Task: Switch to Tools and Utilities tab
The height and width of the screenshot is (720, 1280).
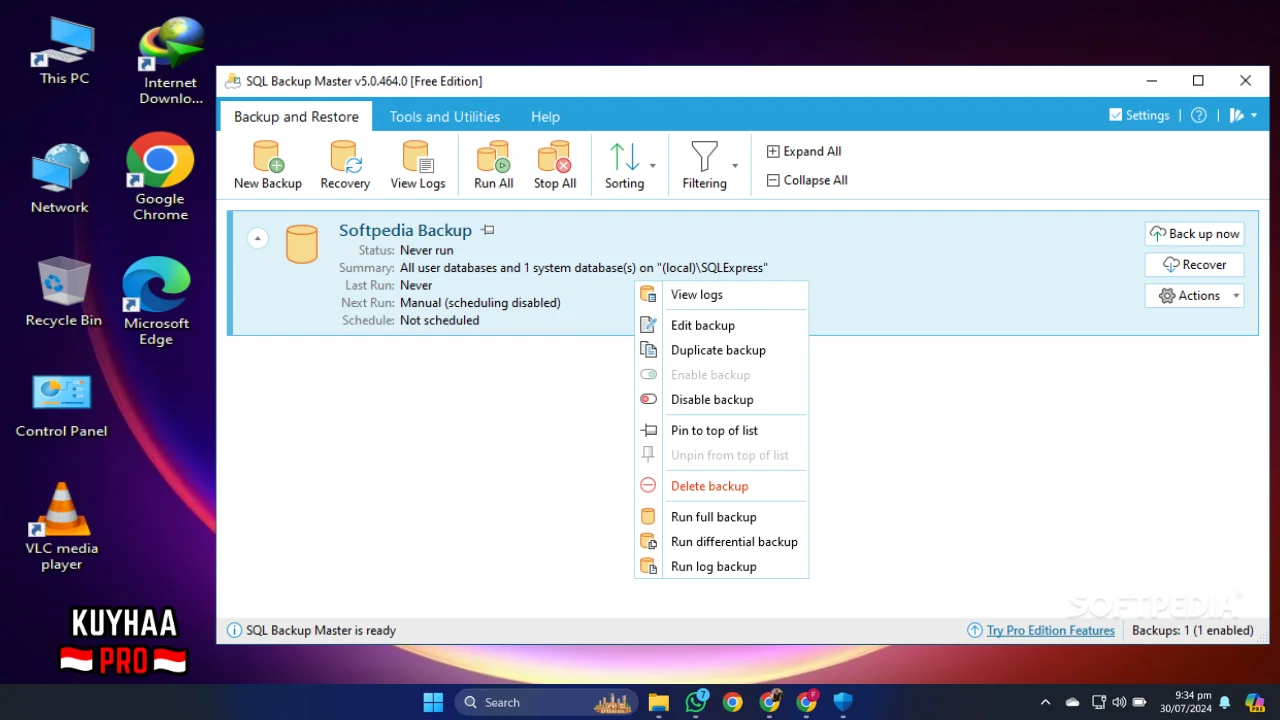Action: pyautogui.click(x=445, y=116)
